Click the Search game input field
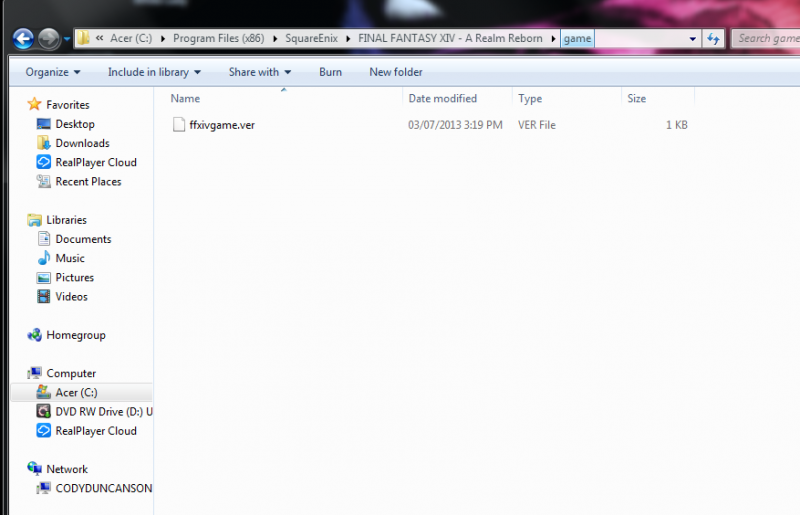The image size is (800, 515). (767, 38)
